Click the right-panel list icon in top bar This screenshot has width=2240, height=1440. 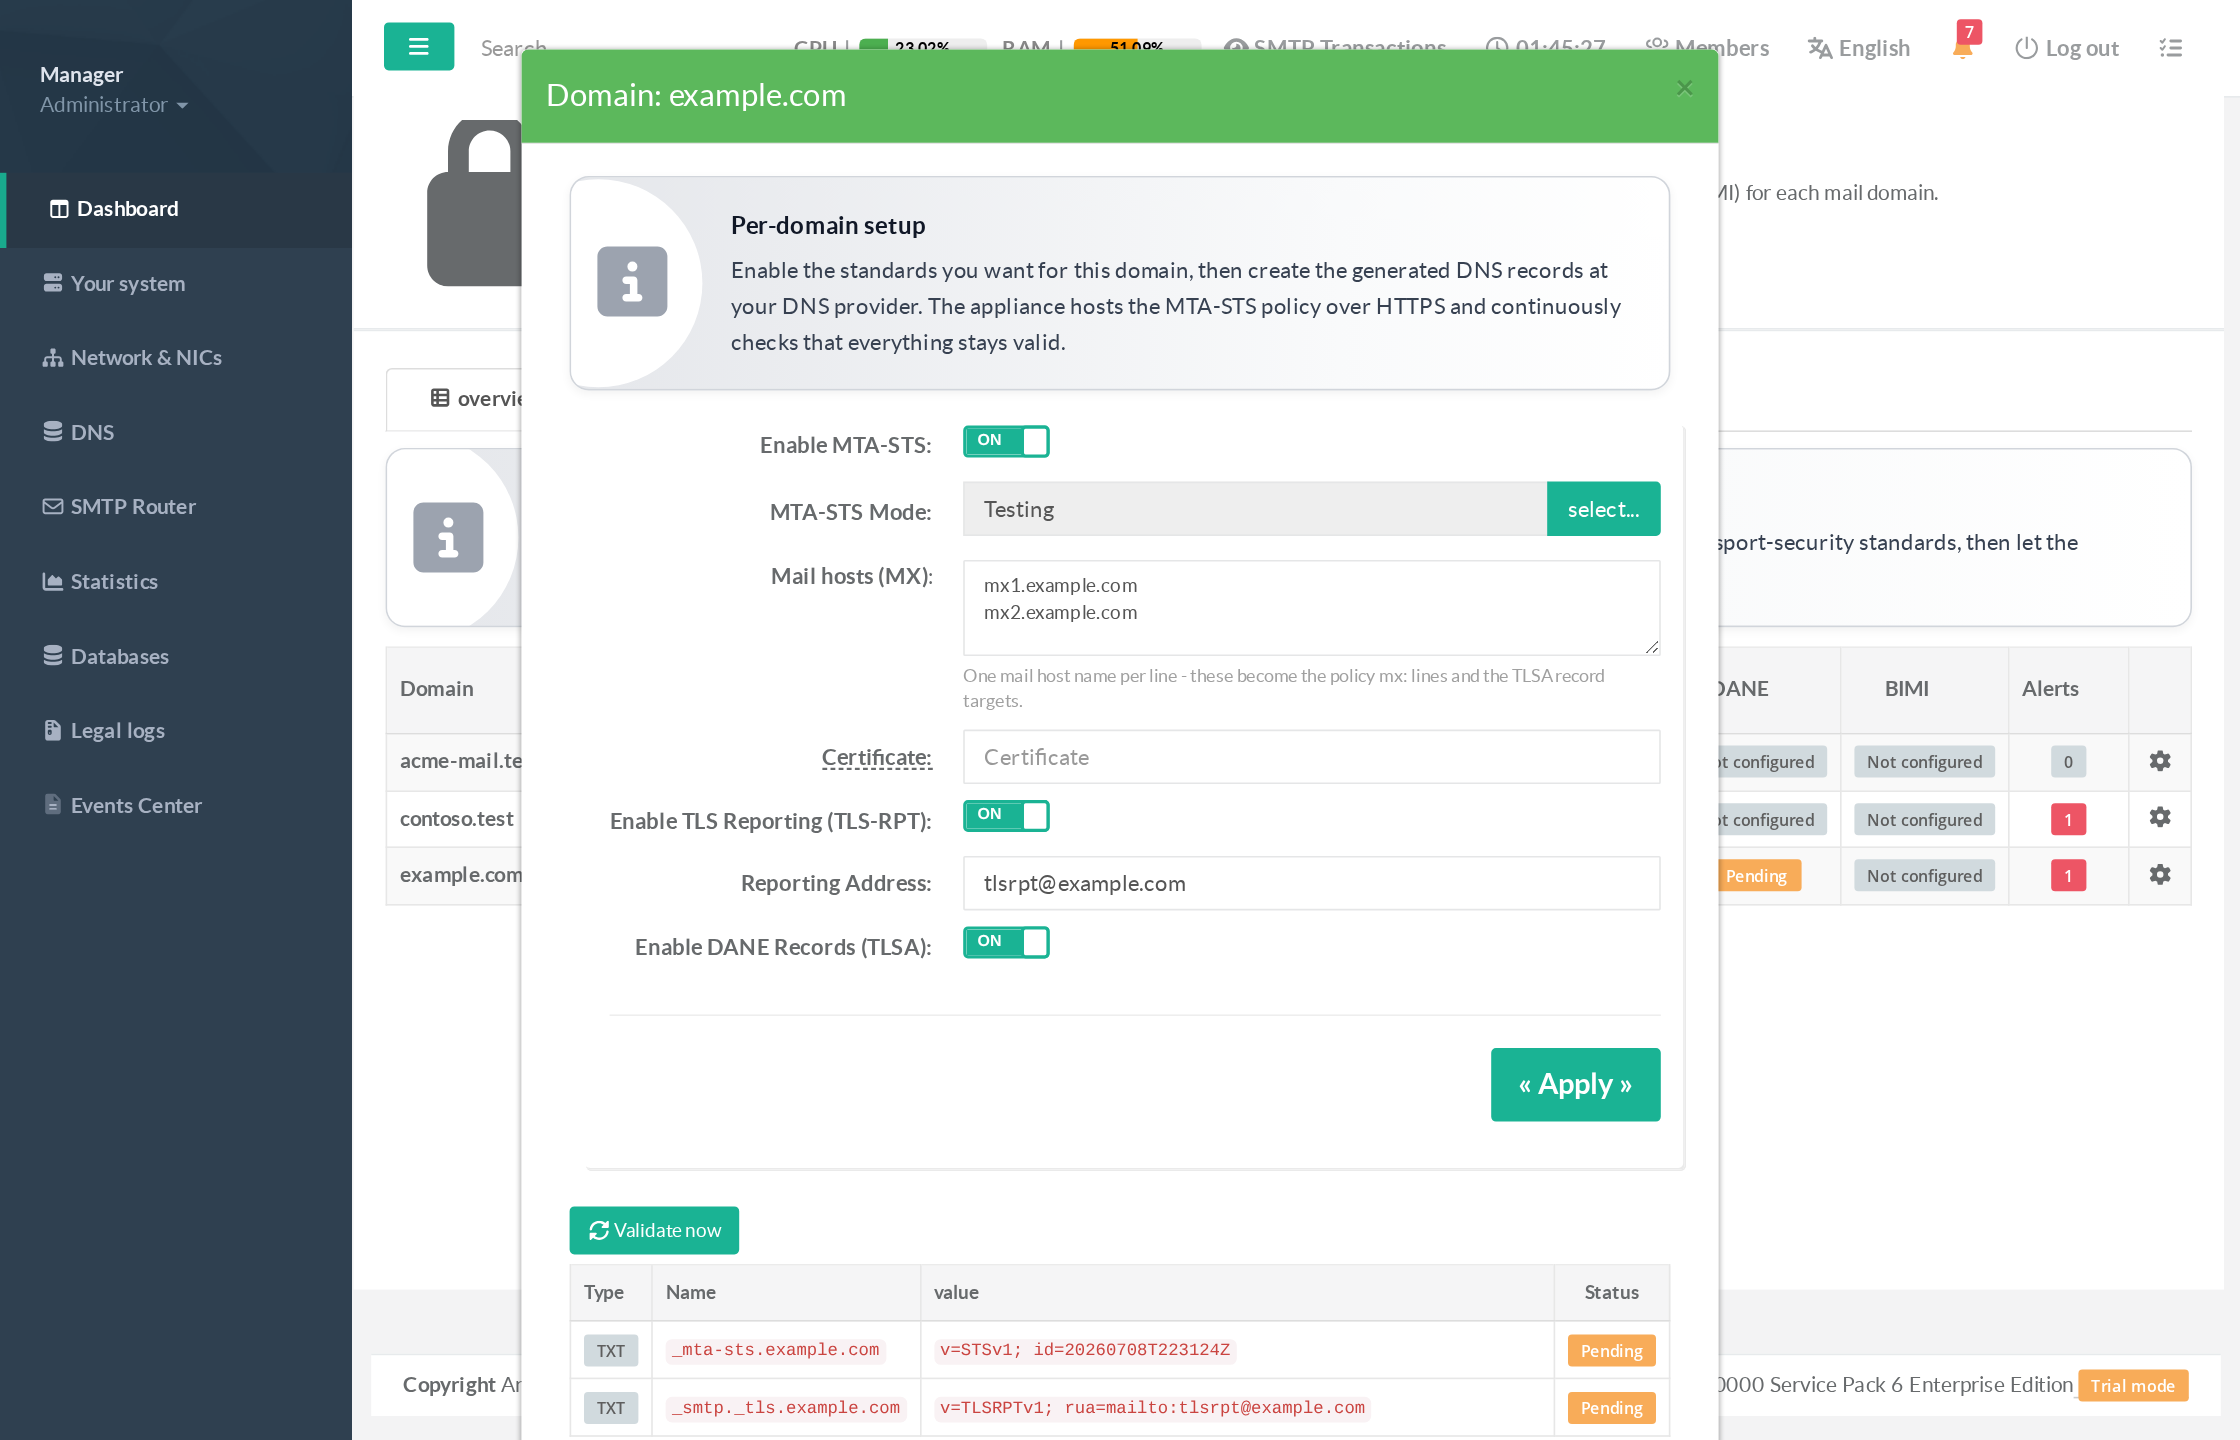[x=2170, y=48]
